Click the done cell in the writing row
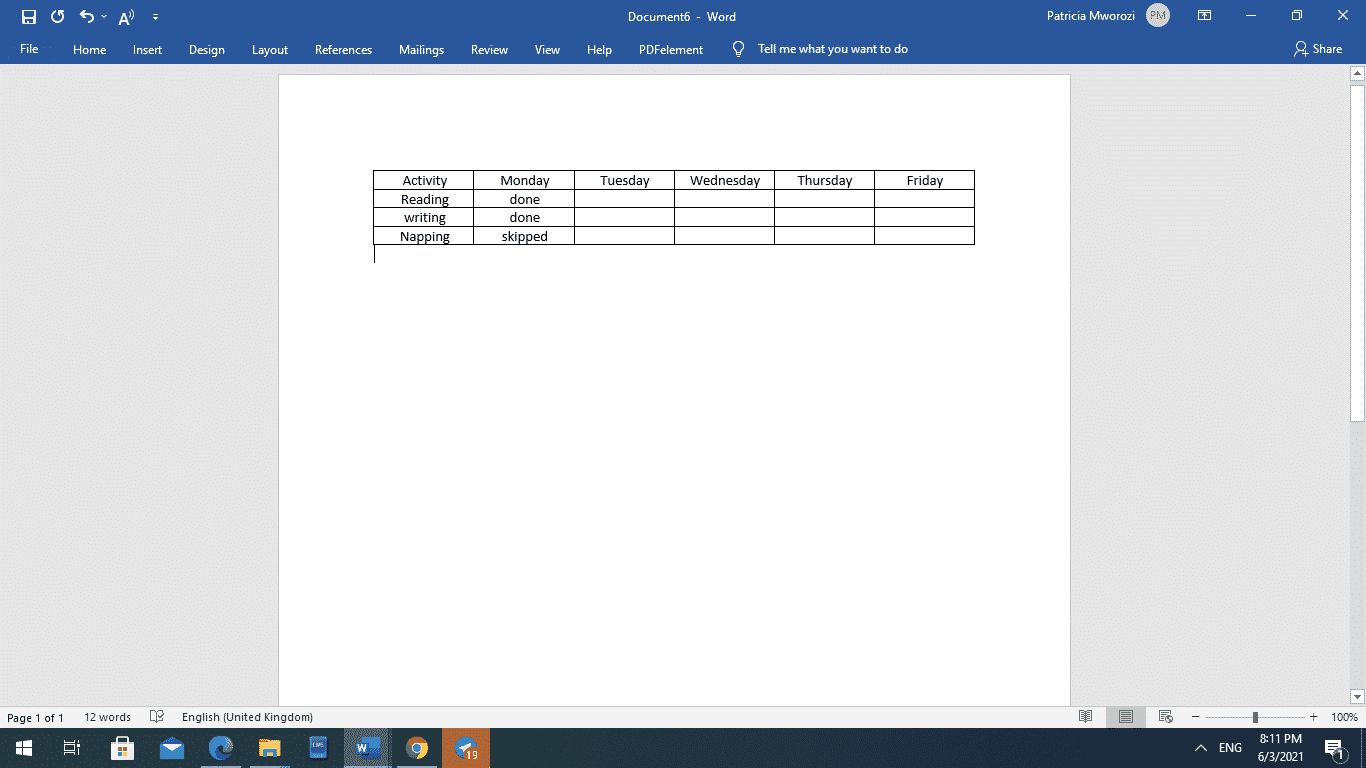The image size is (1366, 768). click(x=524, y=217)
